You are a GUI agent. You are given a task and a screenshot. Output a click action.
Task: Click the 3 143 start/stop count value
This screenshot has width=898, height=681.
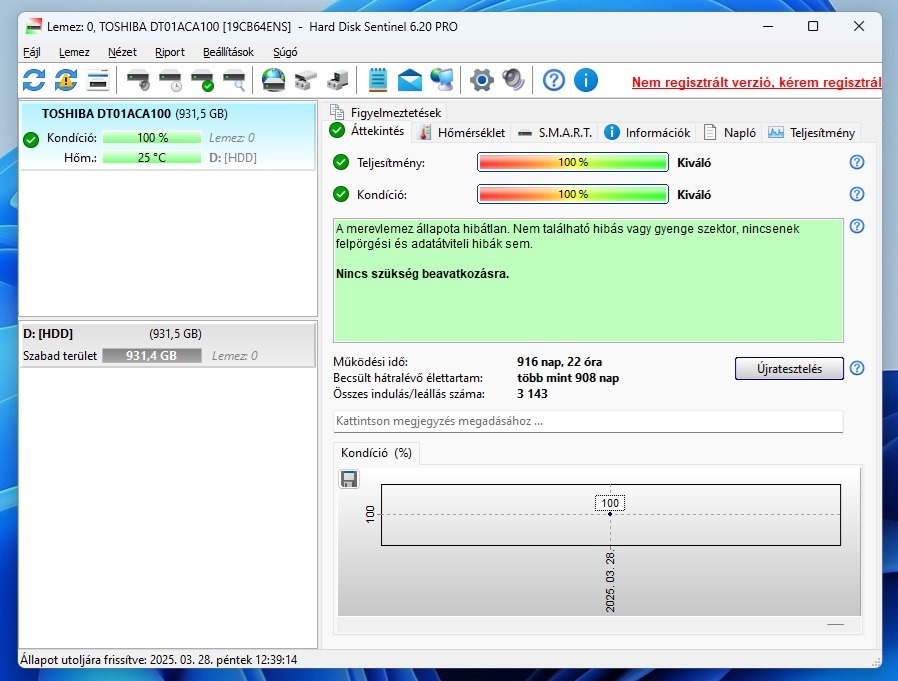pos(532,394)
